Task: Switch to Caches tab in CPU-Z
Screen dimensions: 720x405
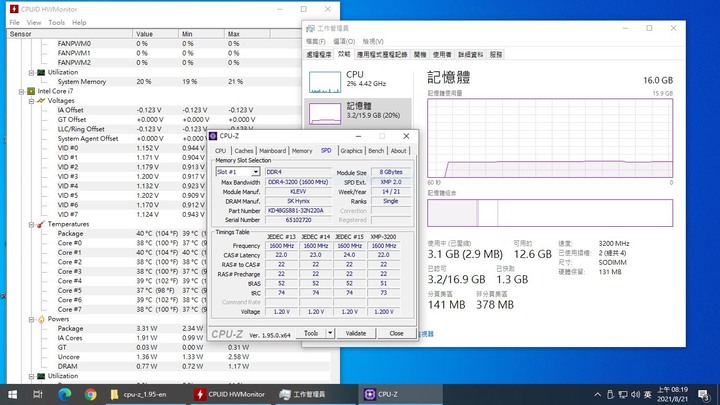Action: pos(243,151)
